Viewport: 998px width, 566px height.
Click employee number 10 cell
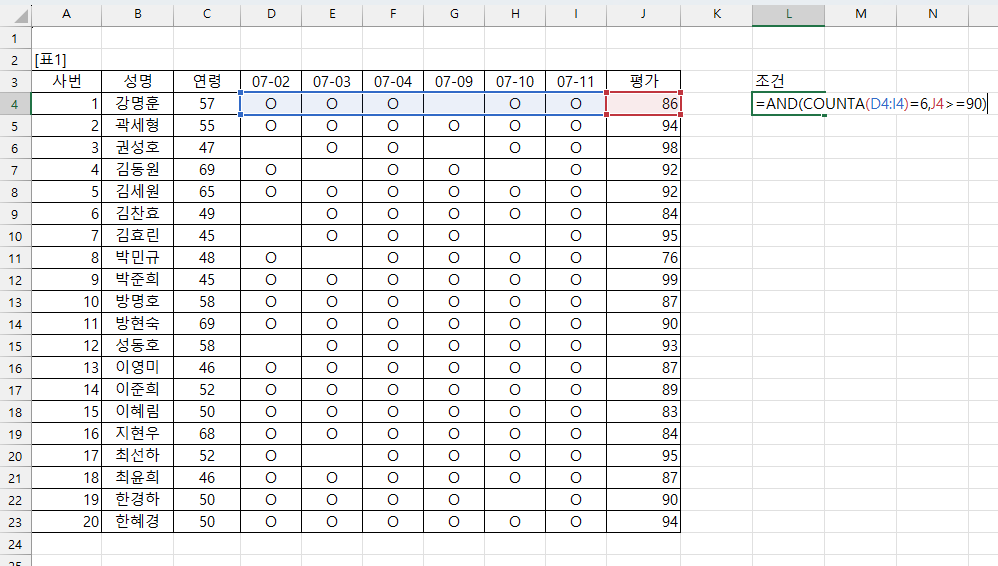[x=66, y=302]
